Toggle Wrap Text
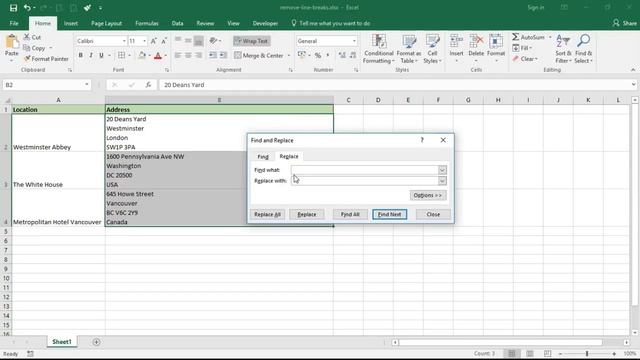Screen dimensions: 640x360 251,41
